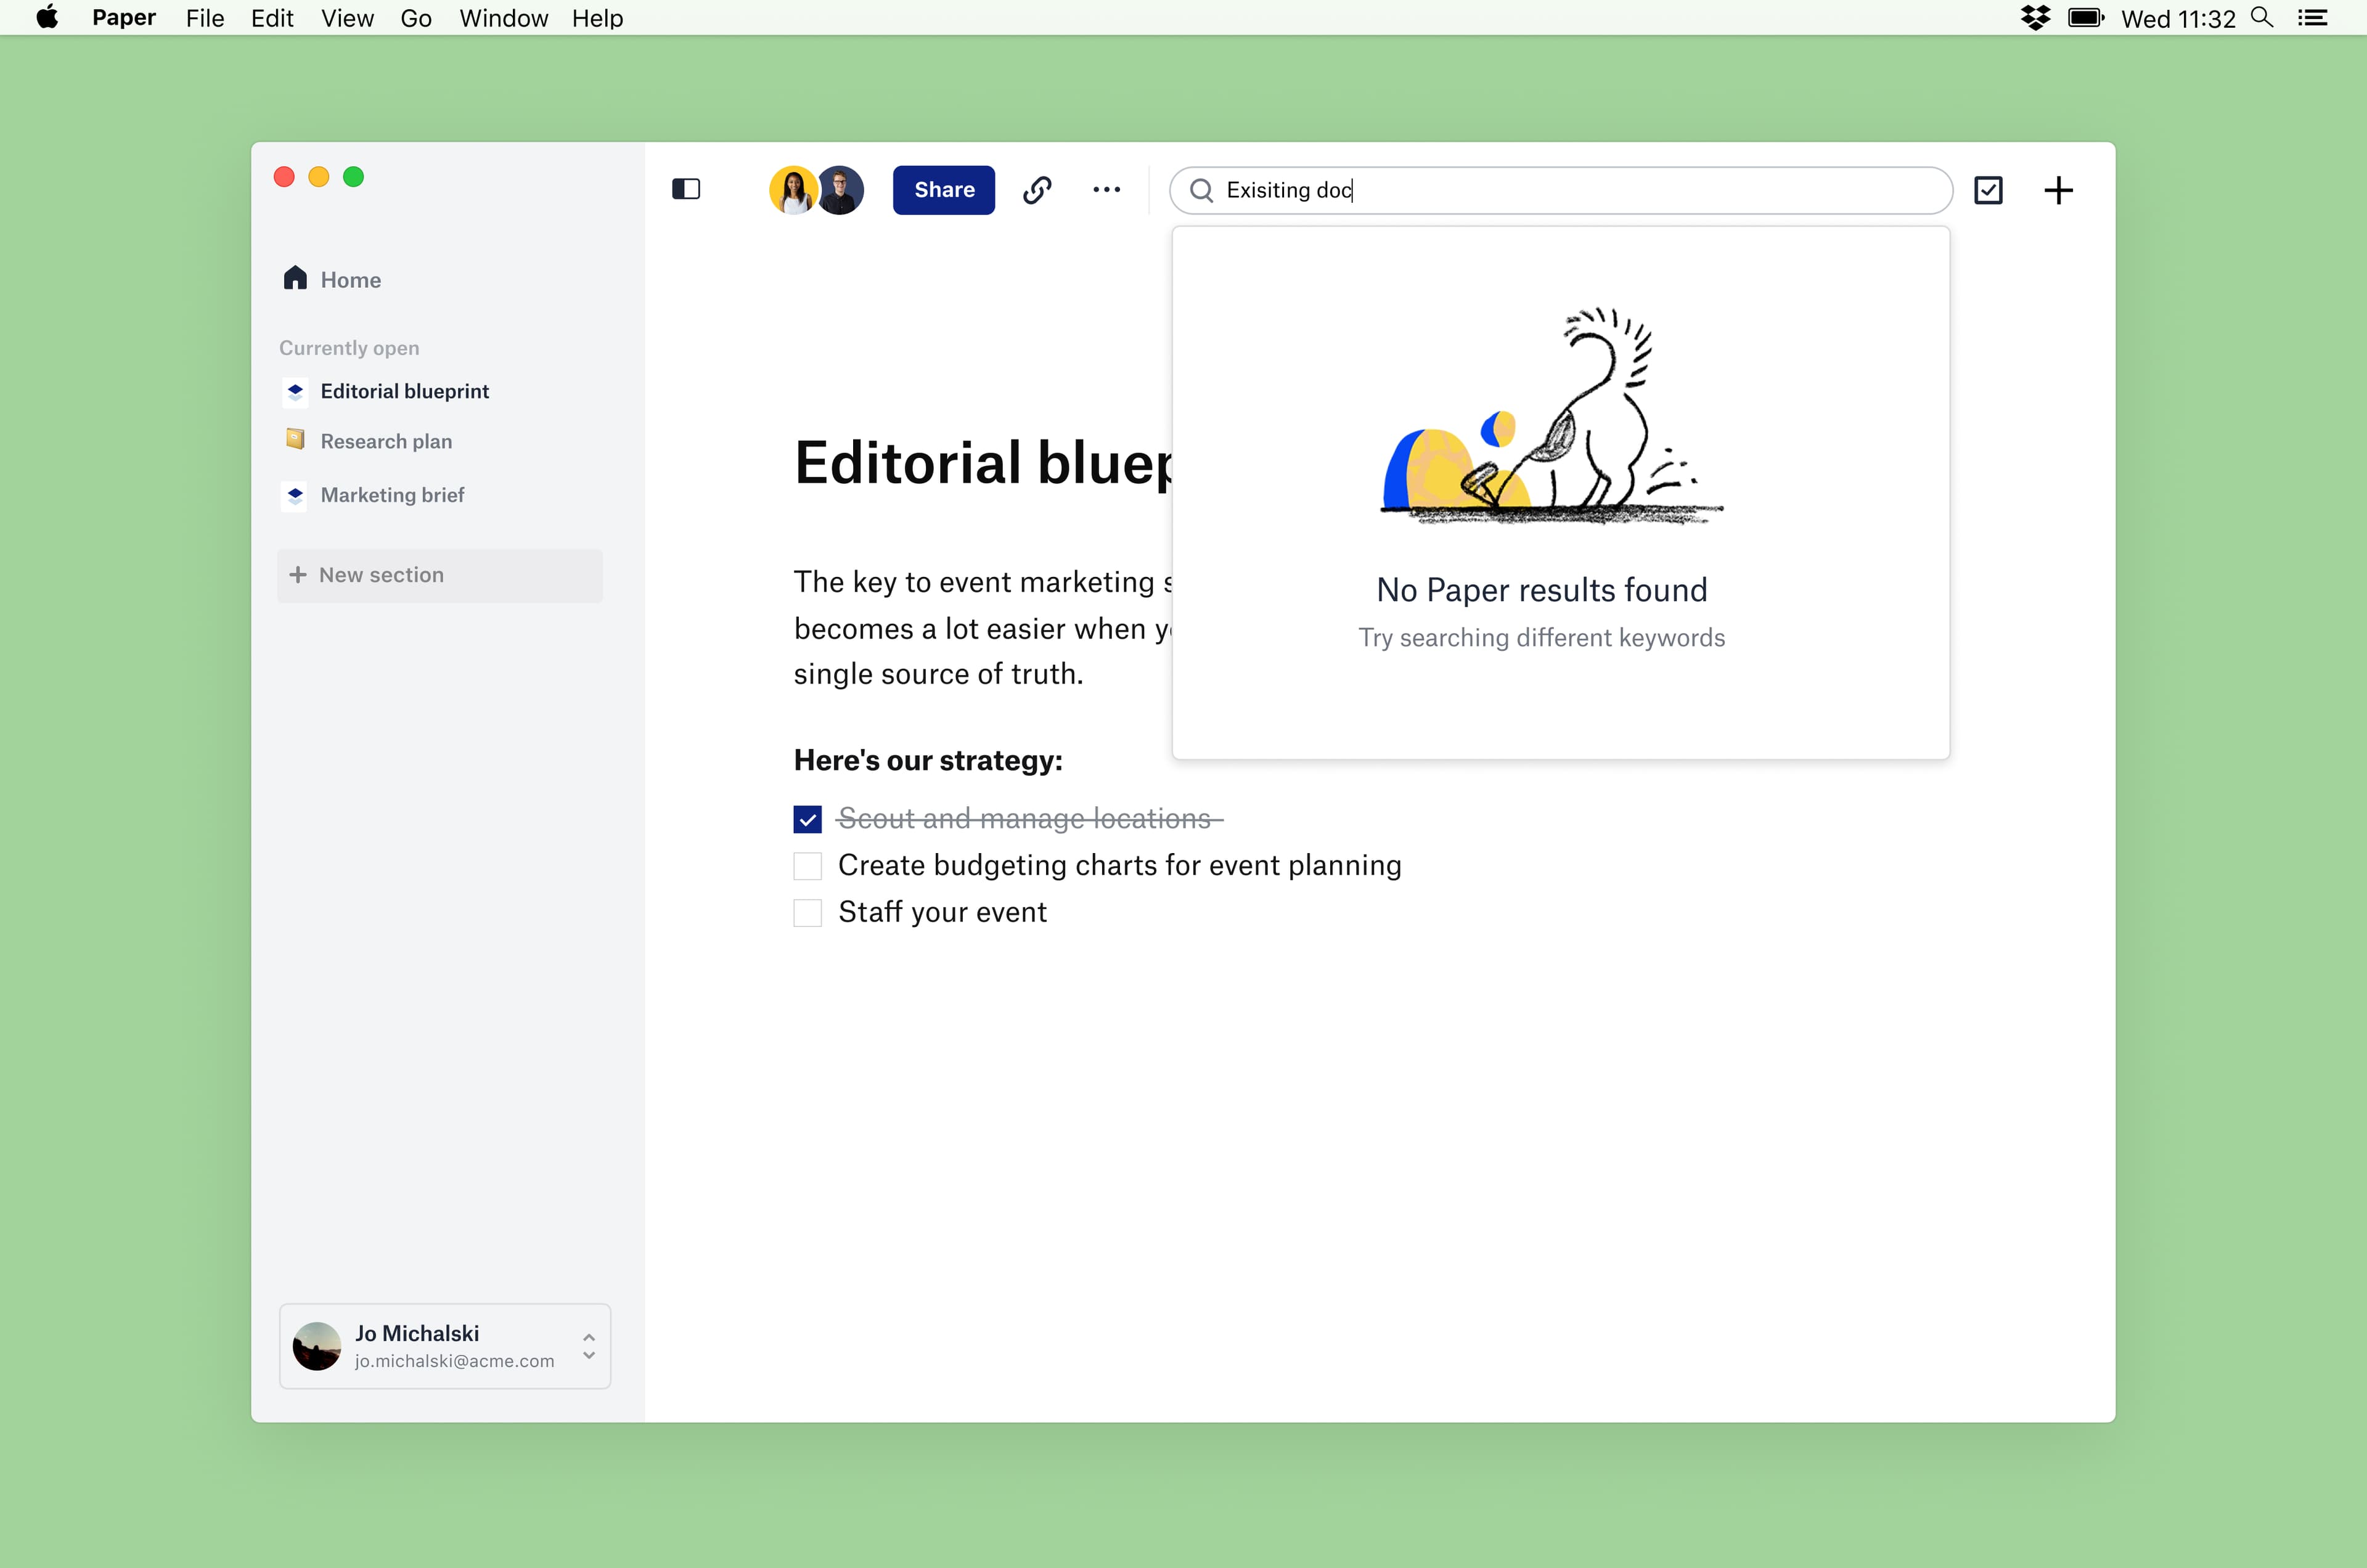Click Jo Michalski's profile picture
The image size is (2367, 1568).
317,1346
